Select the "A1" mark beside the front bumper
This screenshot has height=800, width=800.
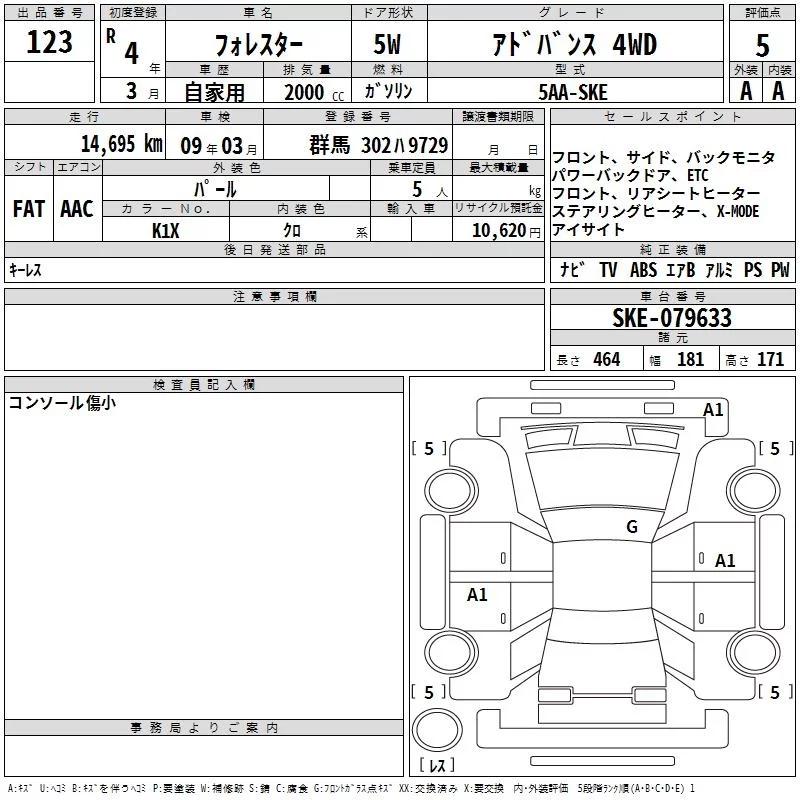click(713, 410)
